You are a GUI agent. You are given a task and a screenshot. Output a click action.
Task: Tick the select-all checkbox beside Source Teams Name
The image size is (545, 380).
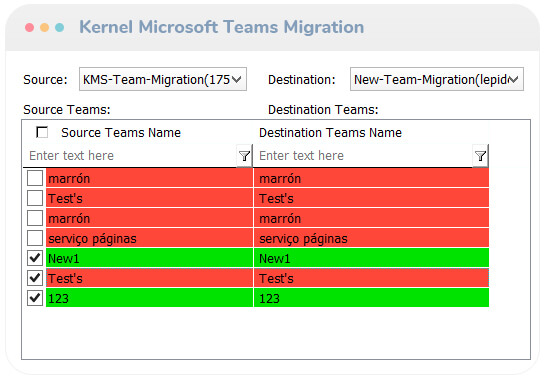(x=42, y=132)
